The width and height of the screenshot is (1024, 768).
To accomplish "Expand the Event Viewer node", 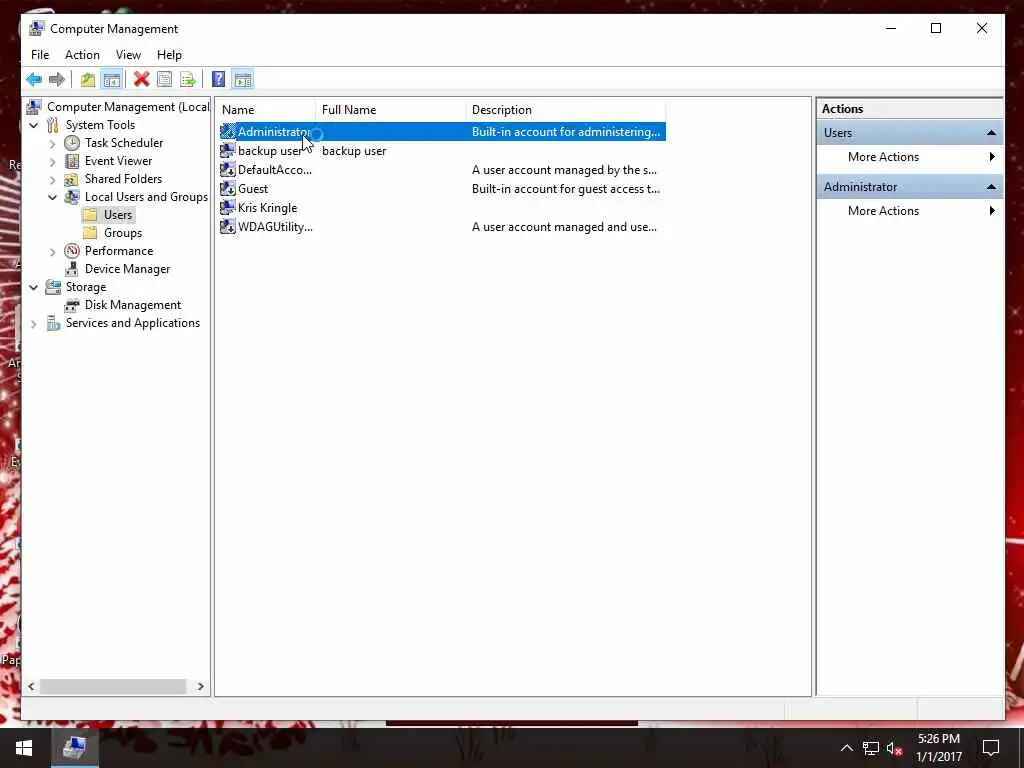I will click(52, 161).
